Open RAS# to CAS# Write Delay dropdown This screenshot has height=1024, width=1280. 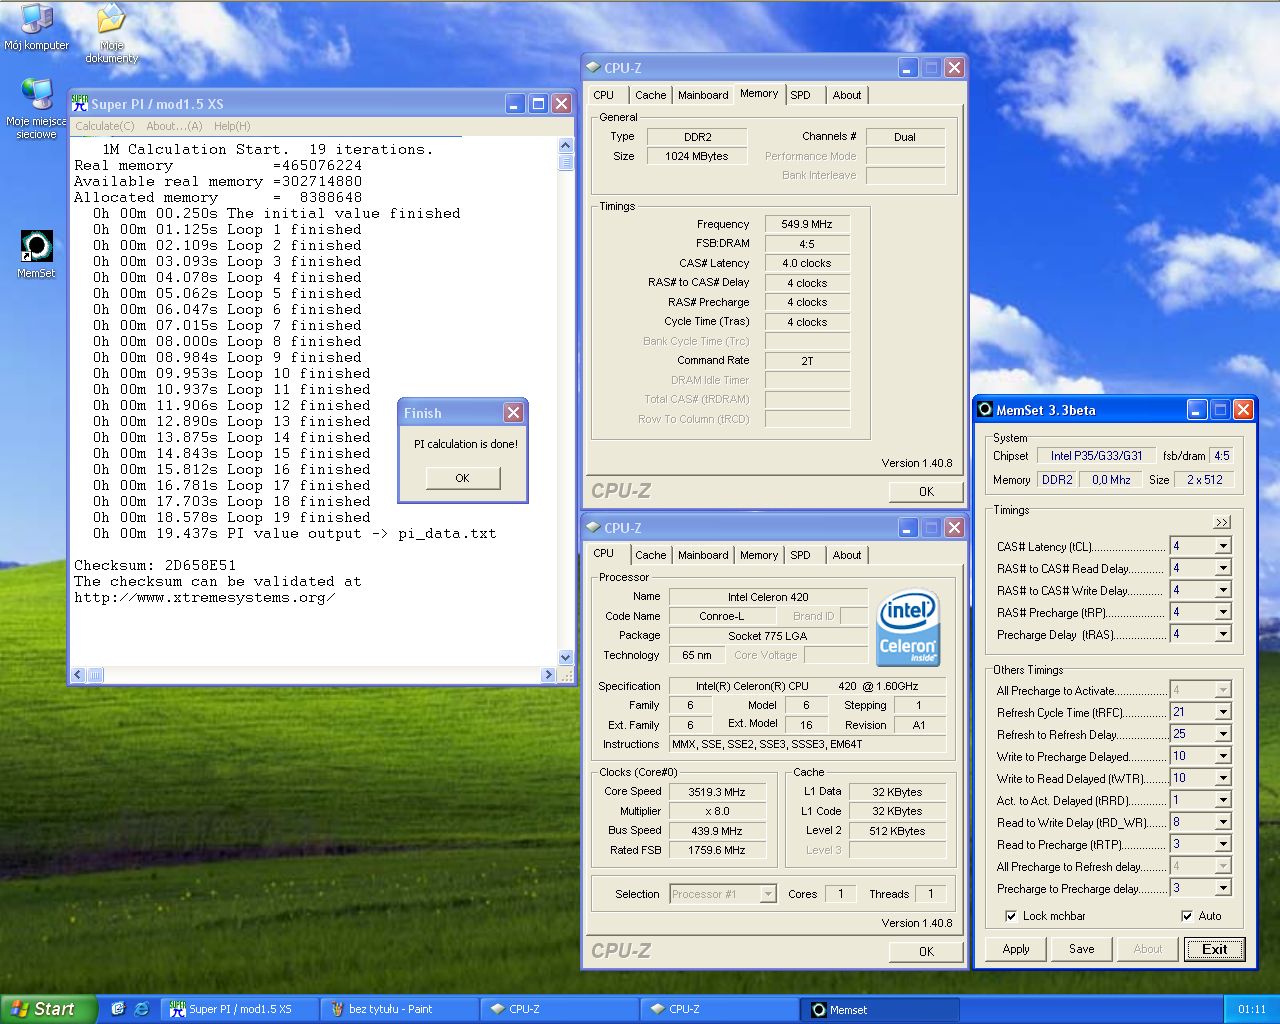[x=1223, y=590]
